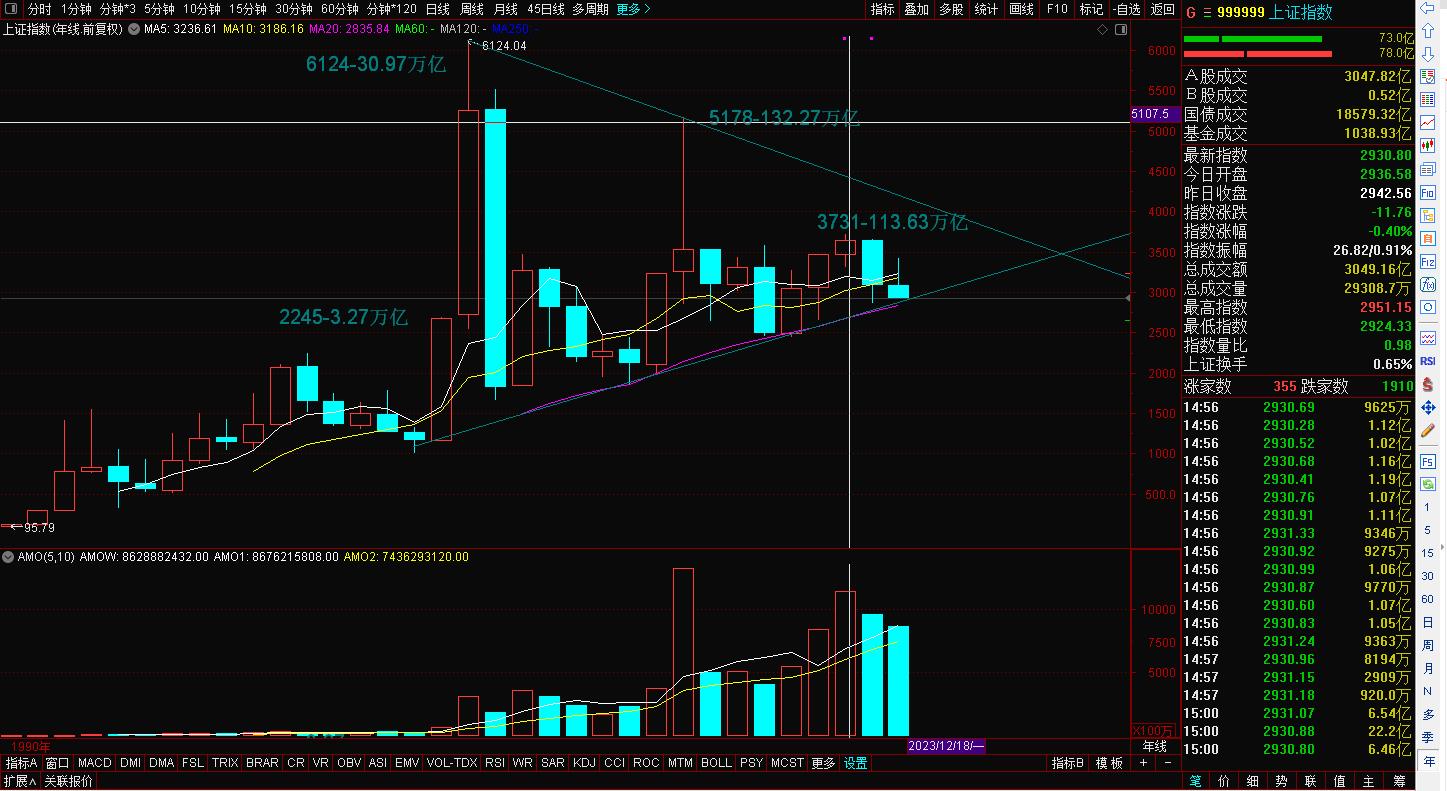Select the BOLL indicator tab
Screen dimensions: 1447x791
[716, 763]
